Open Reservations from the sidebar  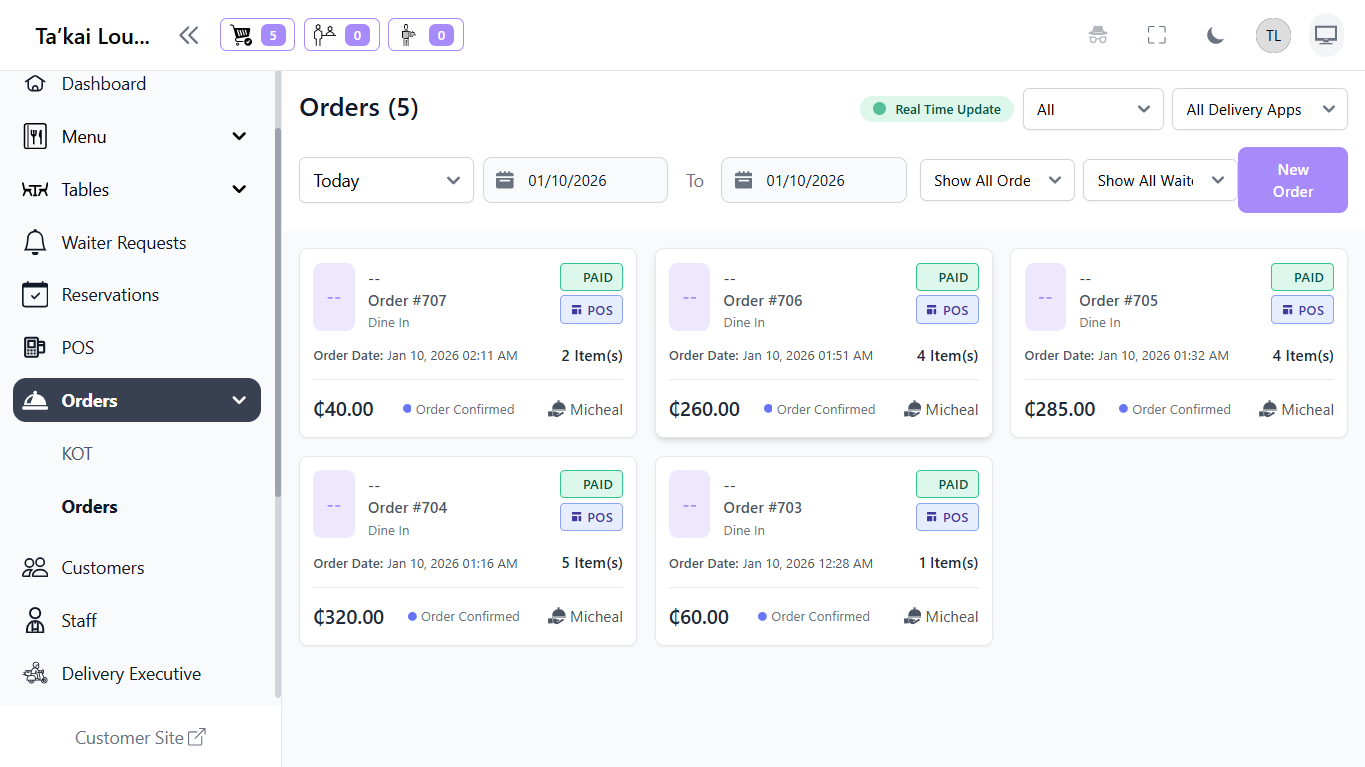click(110, 295)
